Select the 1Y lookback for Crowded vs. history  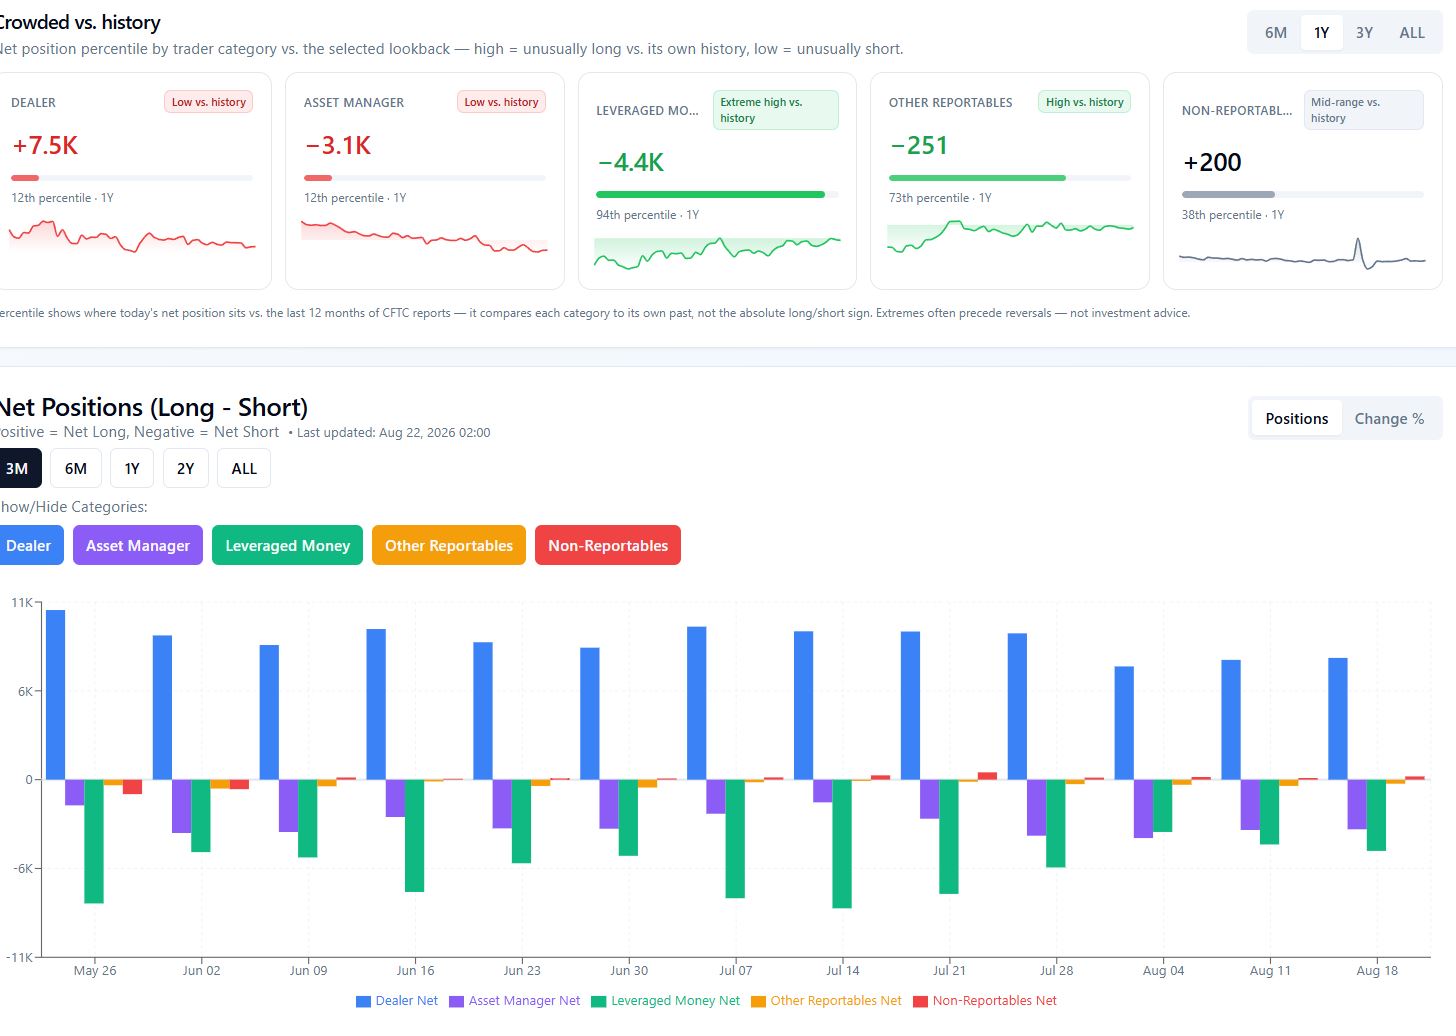pos(1321,33)
